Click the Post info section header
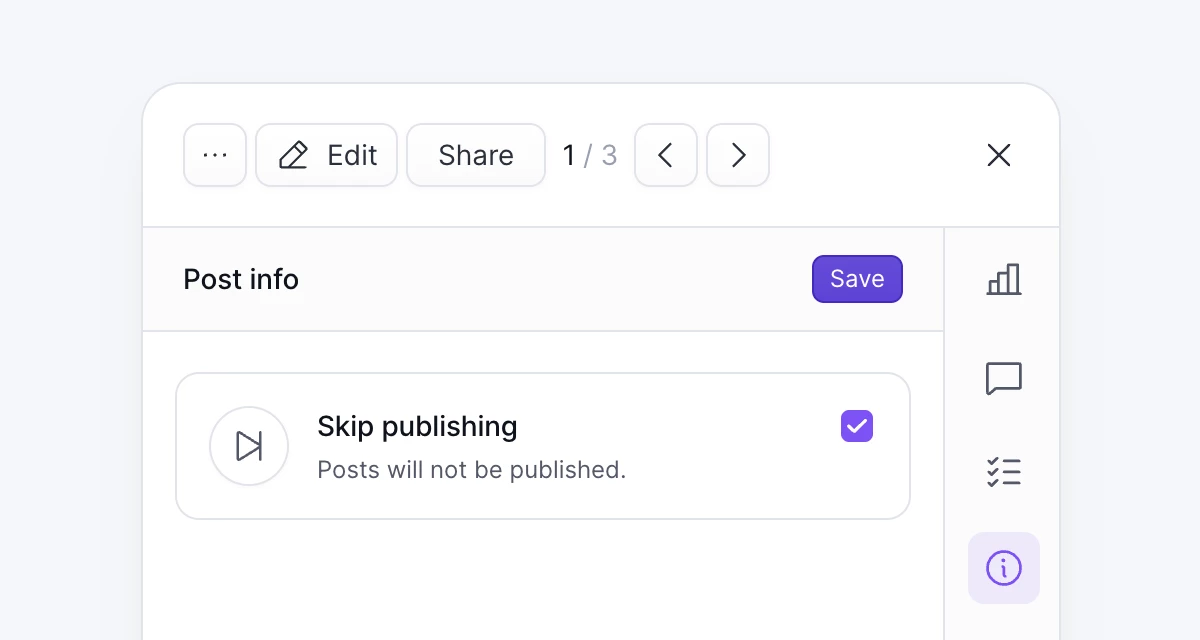The width and height of the screenshot is (1200, 640). pos(241,279)
